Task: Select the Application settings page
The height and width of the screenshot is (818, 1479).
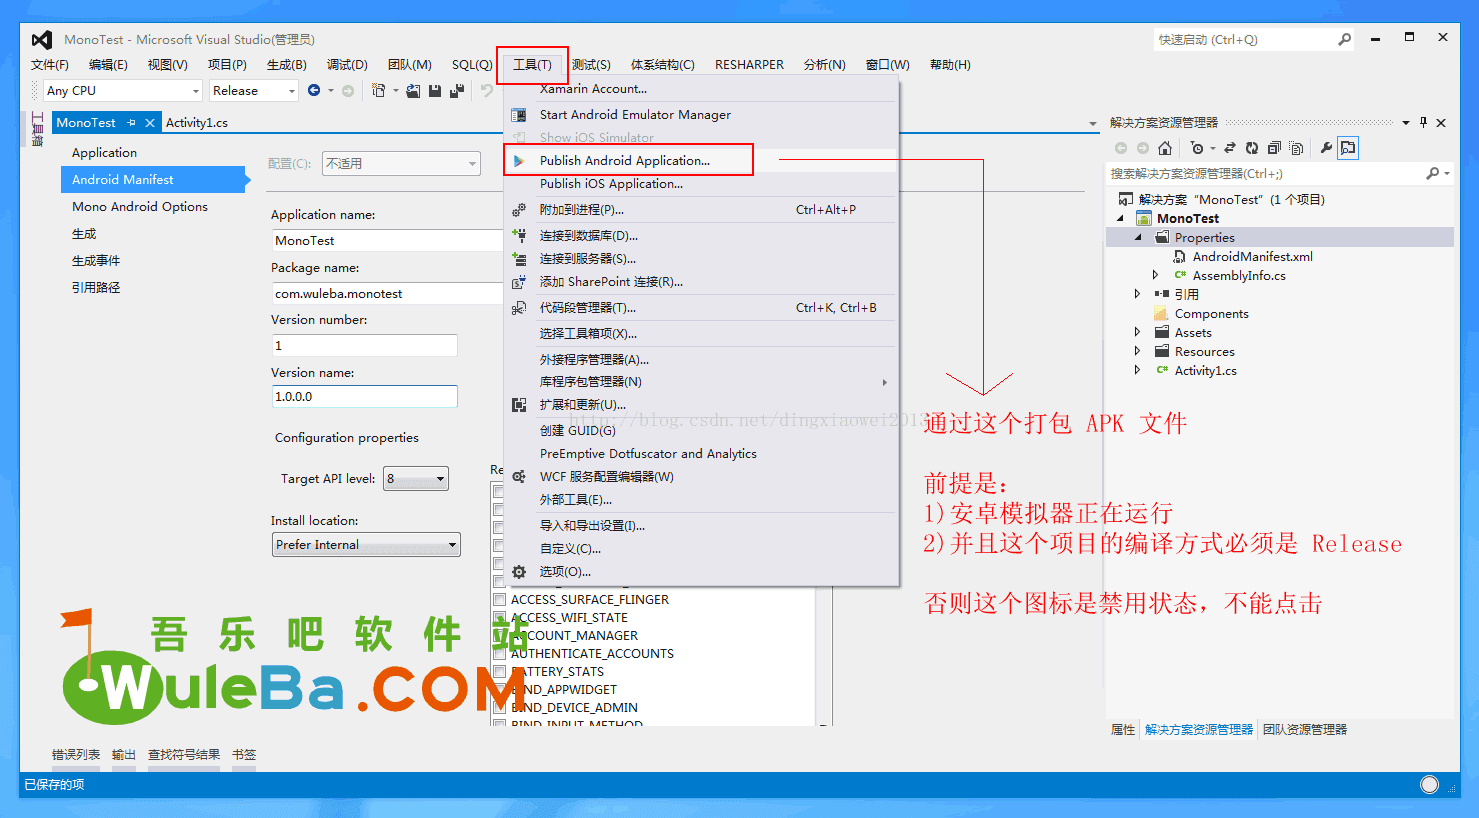Action: tap(104, 152)
